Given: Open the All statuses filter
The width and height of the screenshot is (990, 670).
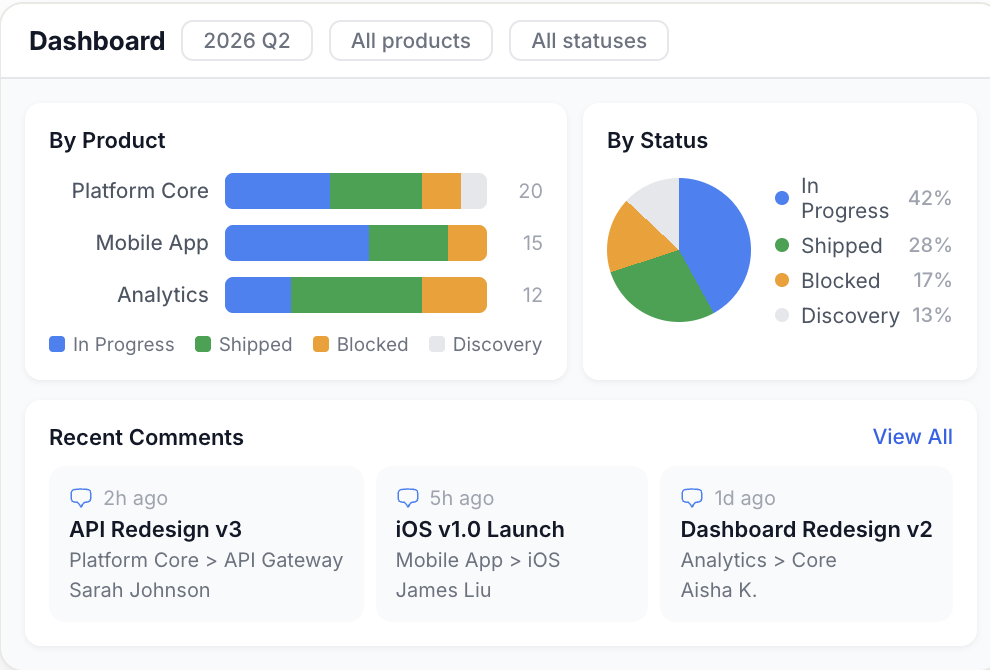Looking at the screenshot, I should (x=588, y=41).
